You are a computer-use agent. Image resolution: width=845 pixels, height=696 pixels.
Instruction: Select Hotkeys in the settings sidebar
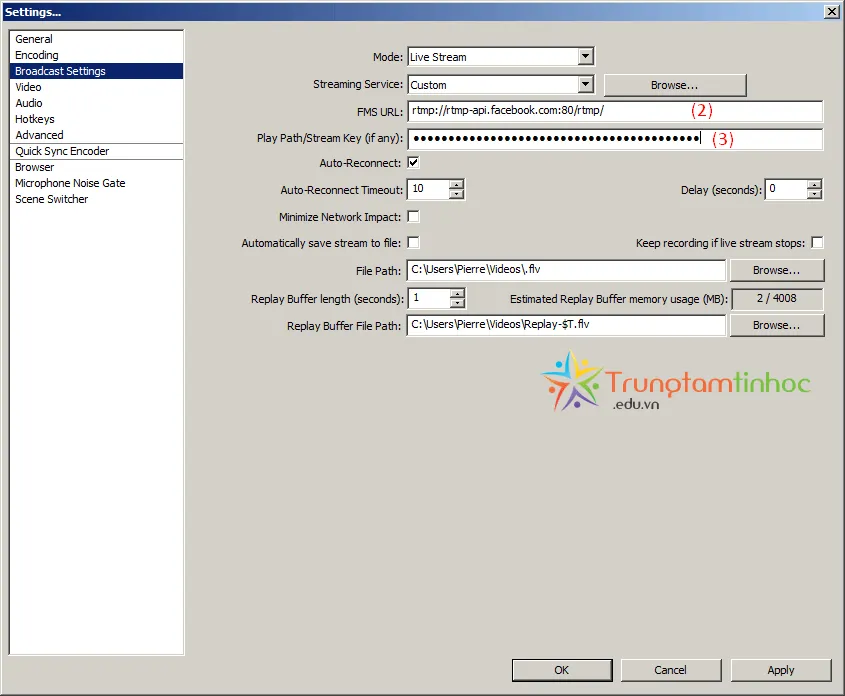(34, 119)
